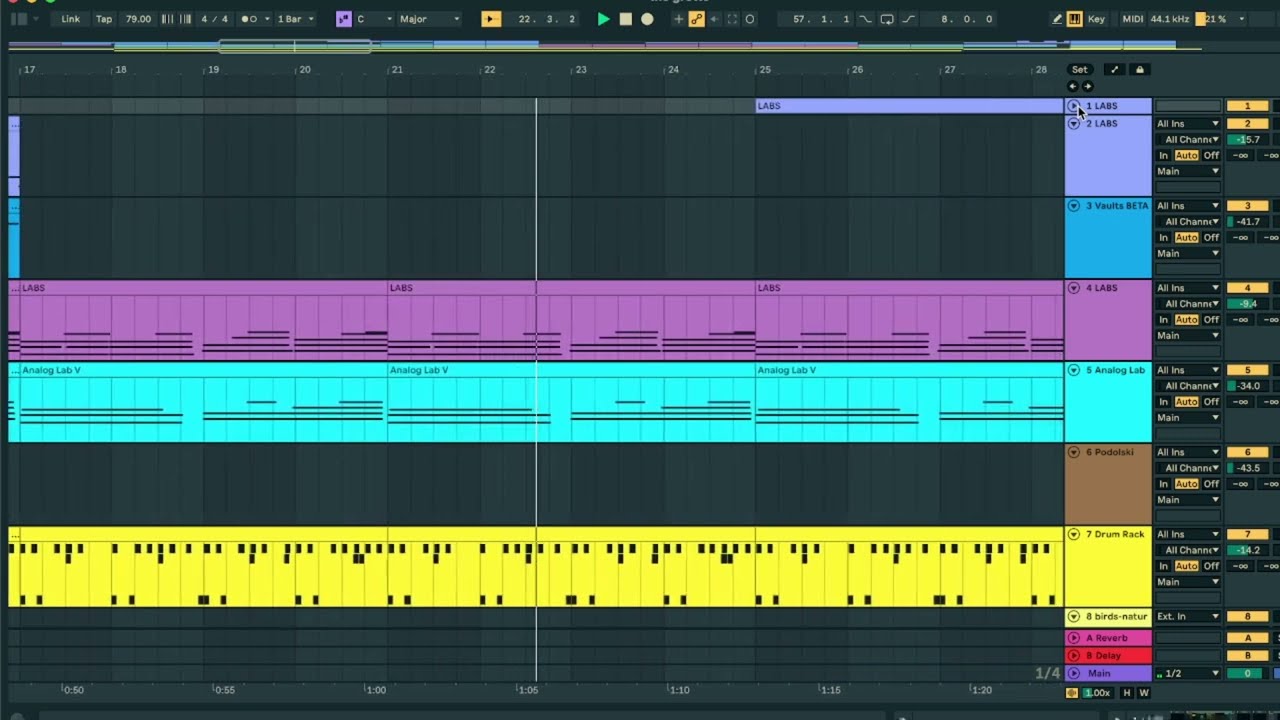Viewport: 1280px width, 720px height.
Task: Adjust the 5 Analog Lab volume slider -34.0
Action: 1247,386
